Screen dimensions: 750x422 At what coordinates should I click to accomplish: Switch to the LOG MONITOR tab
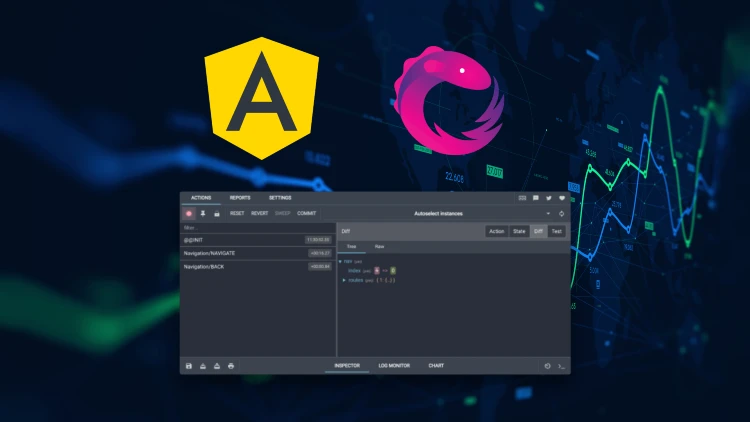click(x=394, y=366)
